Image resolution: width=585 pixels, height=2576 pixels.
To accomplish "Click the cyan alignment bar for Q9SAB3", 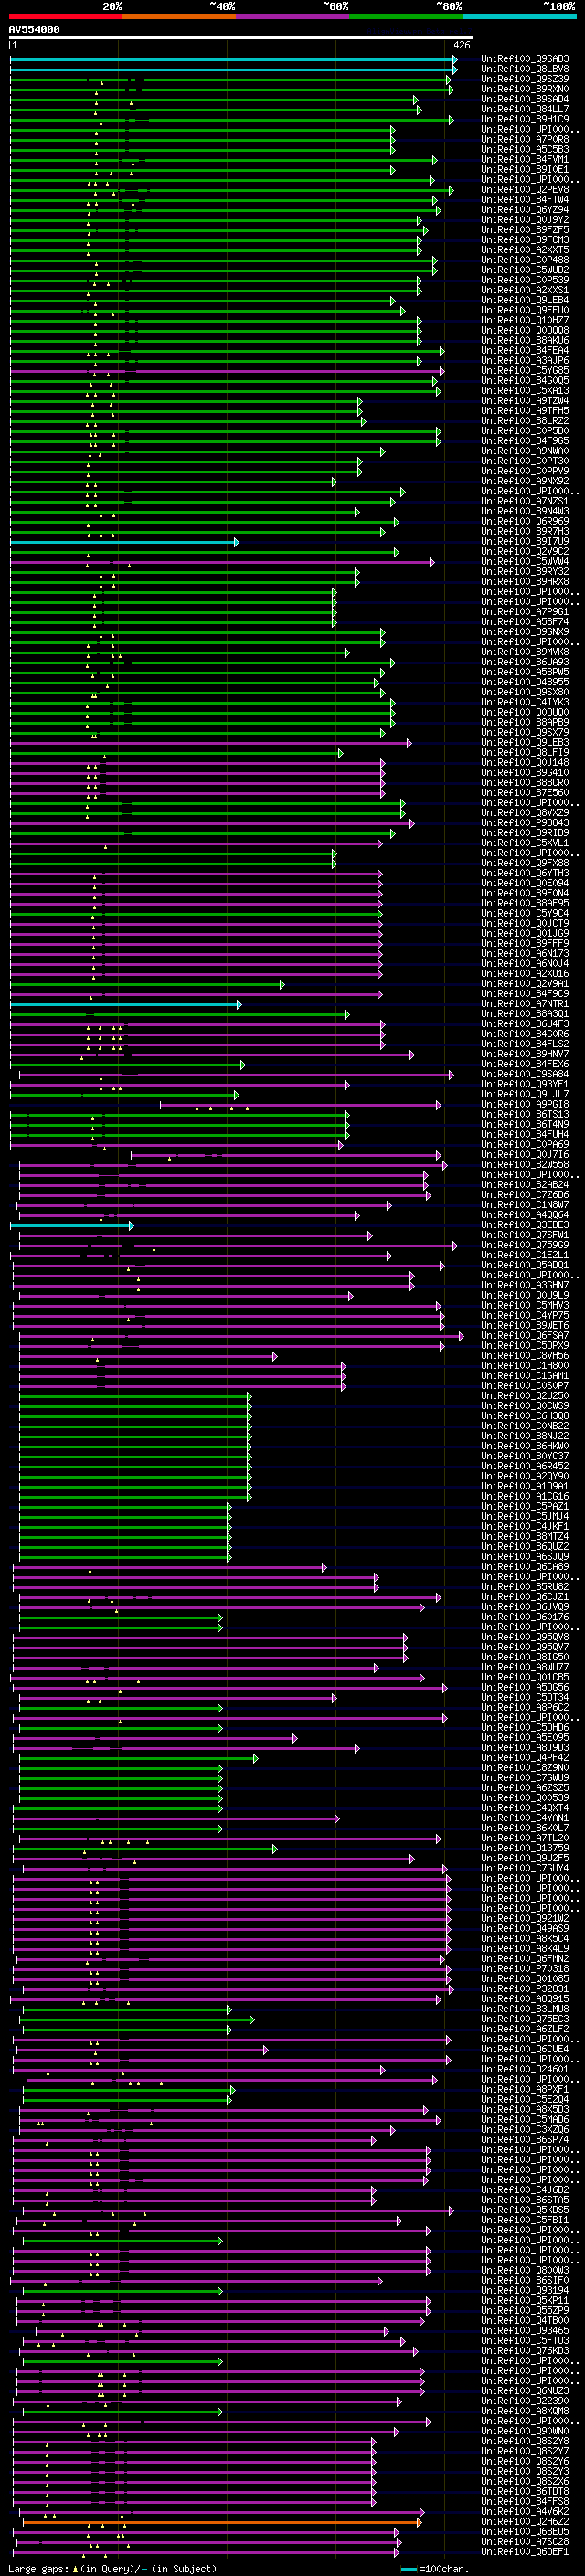I will tap(234, 59).
